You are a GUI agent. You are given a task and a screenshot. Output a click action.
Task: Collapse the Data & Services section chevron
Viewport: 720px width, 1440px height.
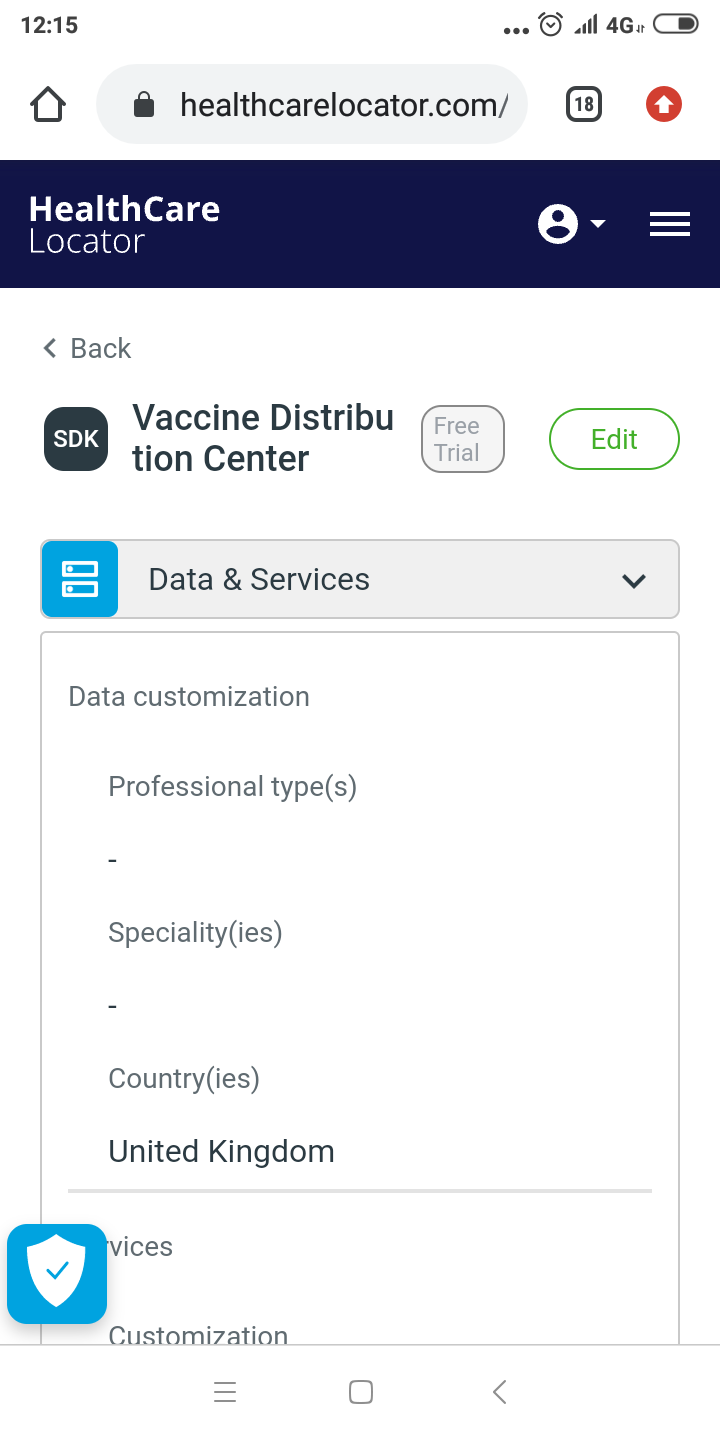[x=634, y=580]
